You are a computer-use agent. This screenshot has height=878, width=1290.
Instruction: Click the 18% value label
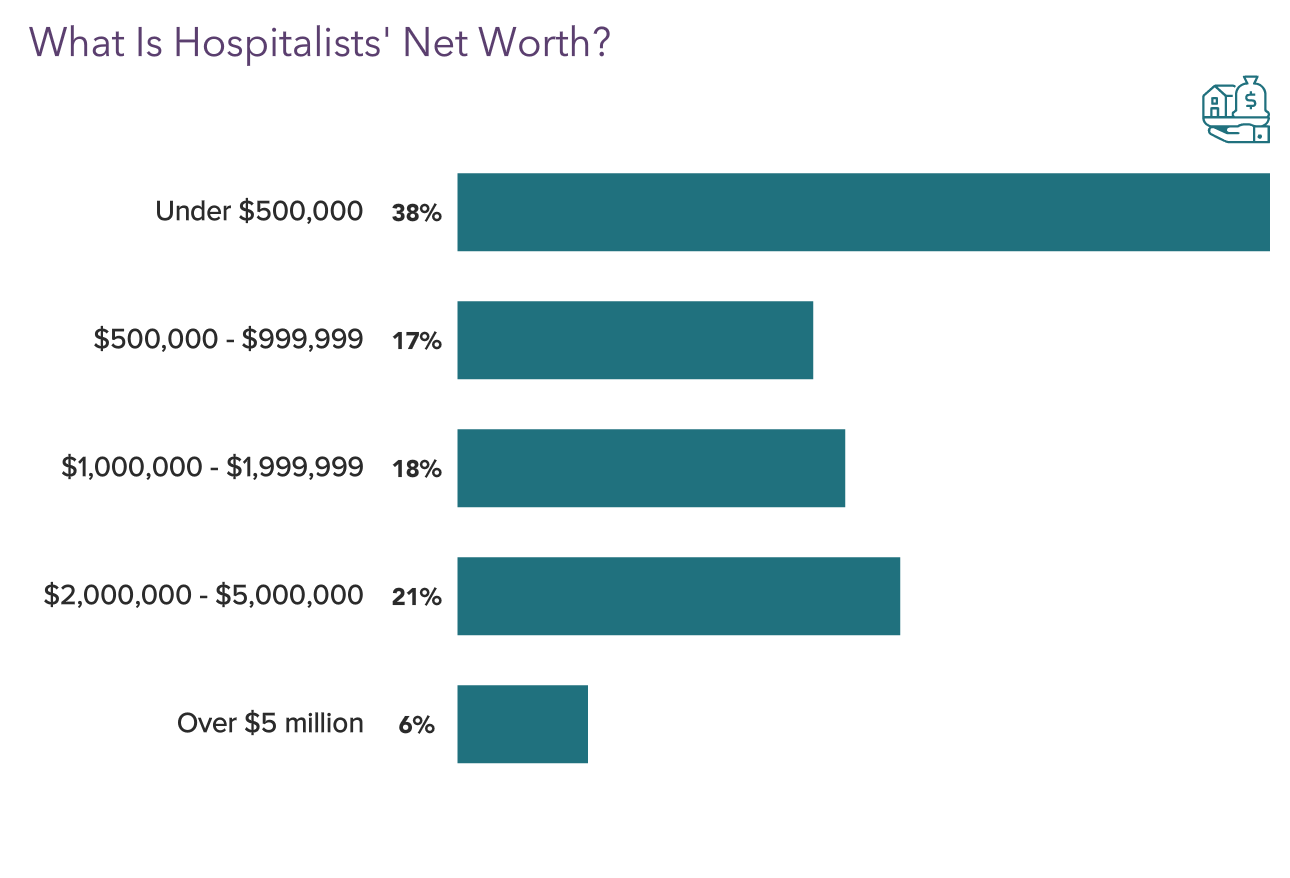pos(416,469)
